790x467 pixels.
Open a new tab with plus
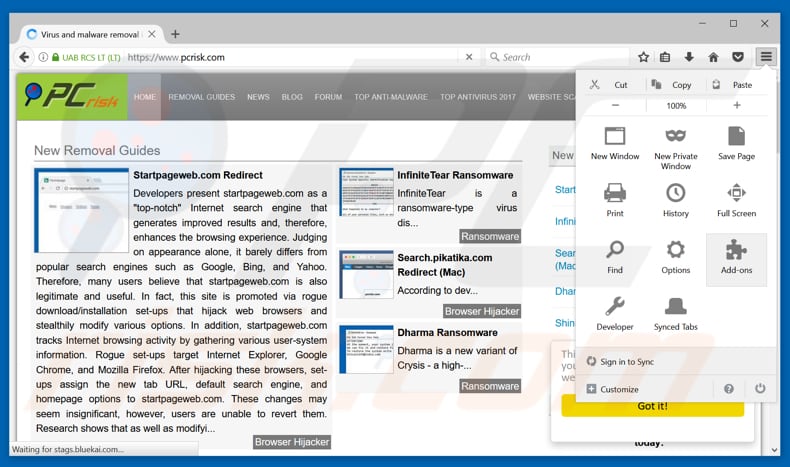pos(175,34)
